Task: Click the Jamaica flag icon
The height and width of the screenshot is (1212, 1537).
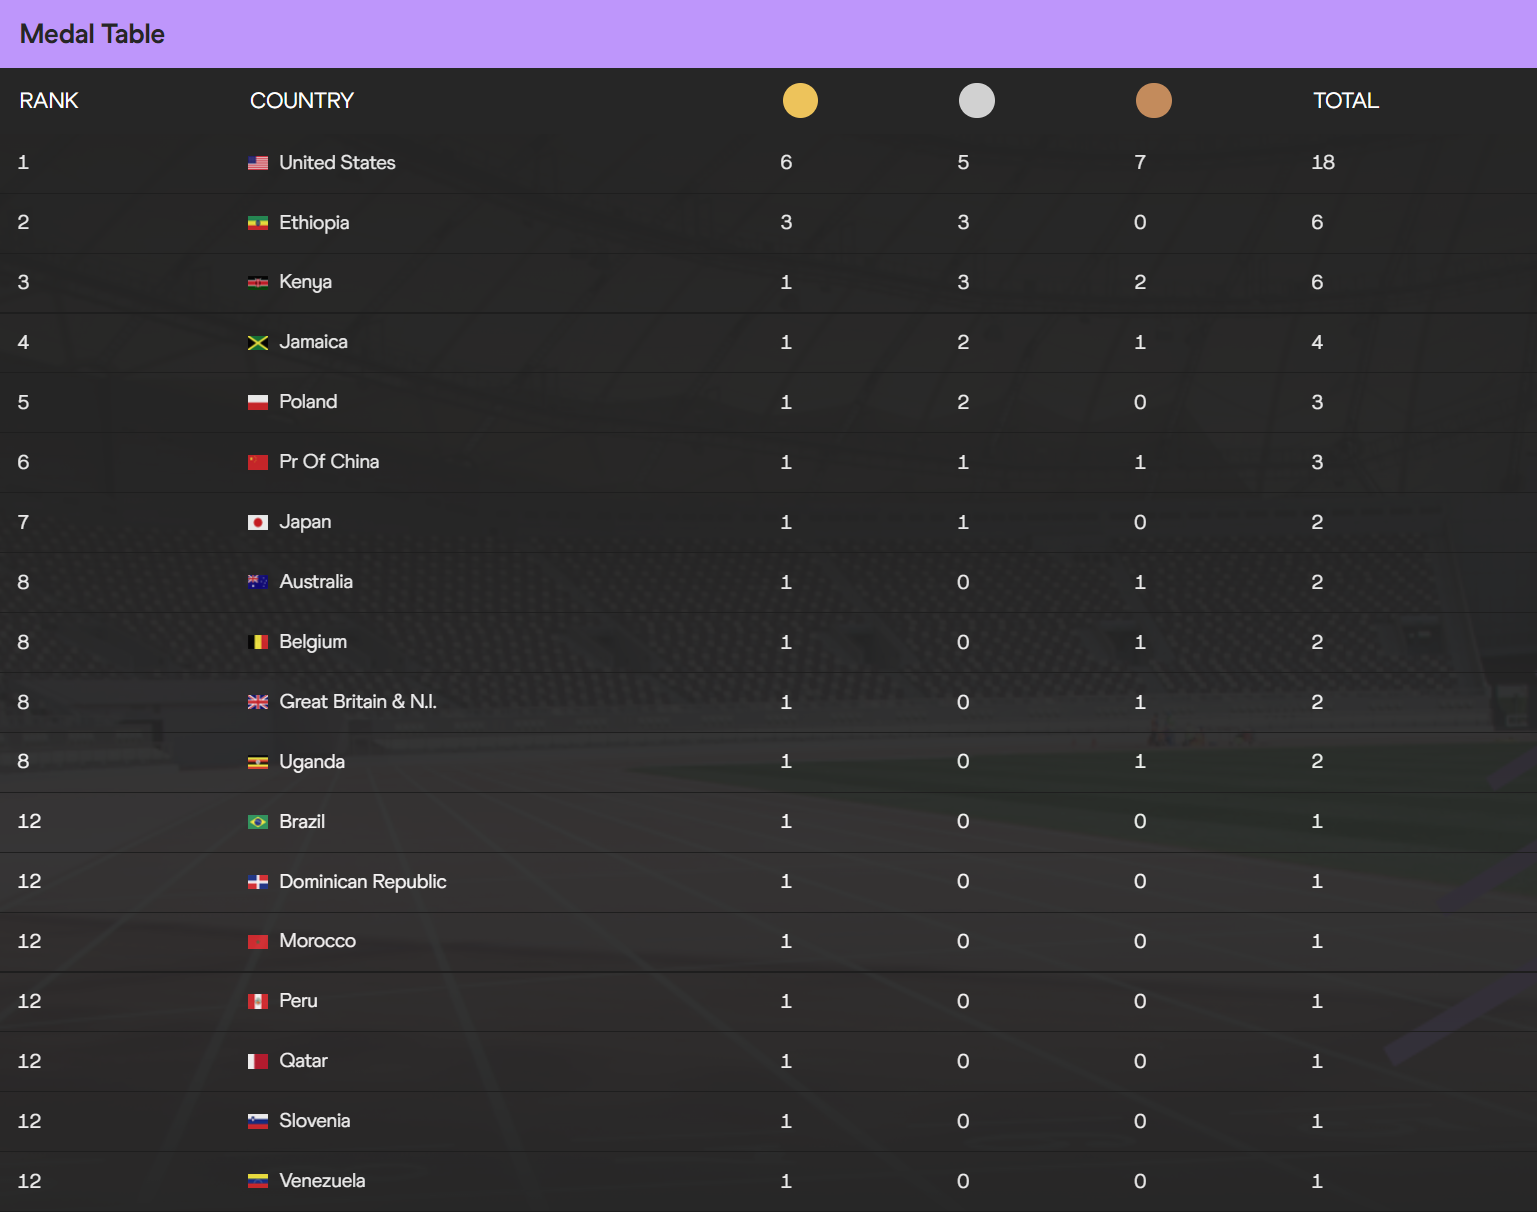Action: tap(258, 343)
